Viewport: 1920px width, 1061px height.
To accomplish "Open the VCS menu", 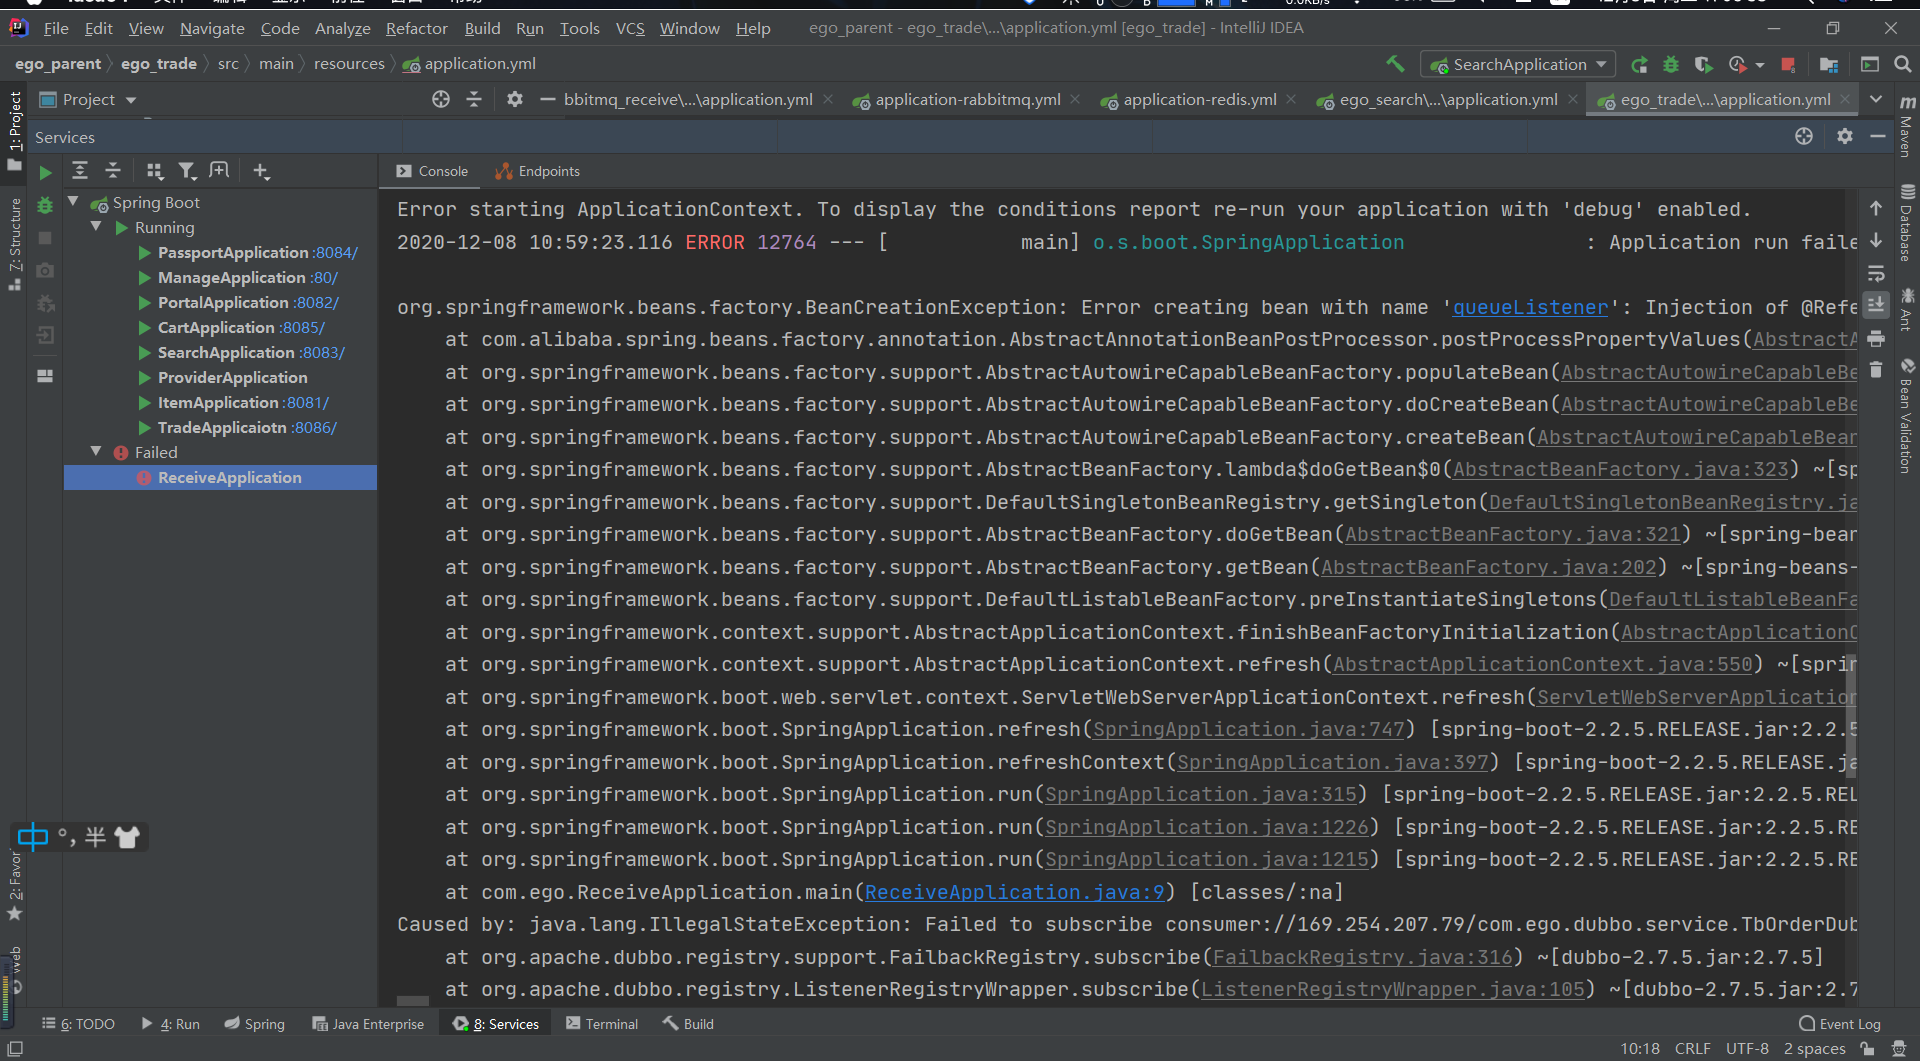I will pos(630,28).
